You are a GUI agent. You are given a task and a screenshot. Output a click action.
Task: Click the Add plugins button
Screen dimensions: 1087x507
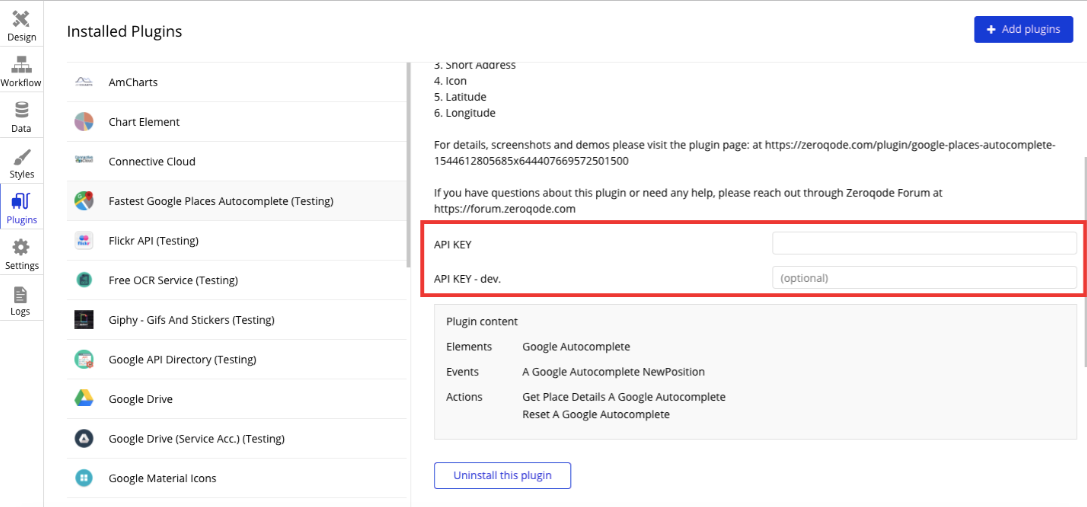pyautogui.click(x=1023, y=29)
